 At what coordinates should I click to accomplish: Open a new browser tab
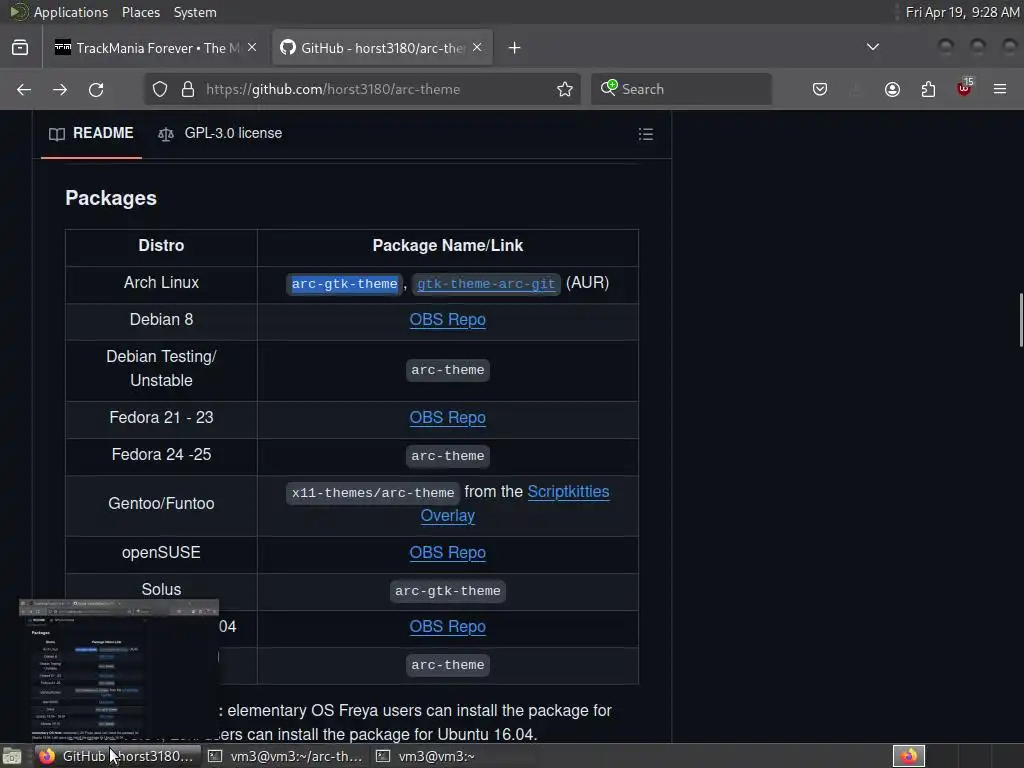(x=515, y=48)
